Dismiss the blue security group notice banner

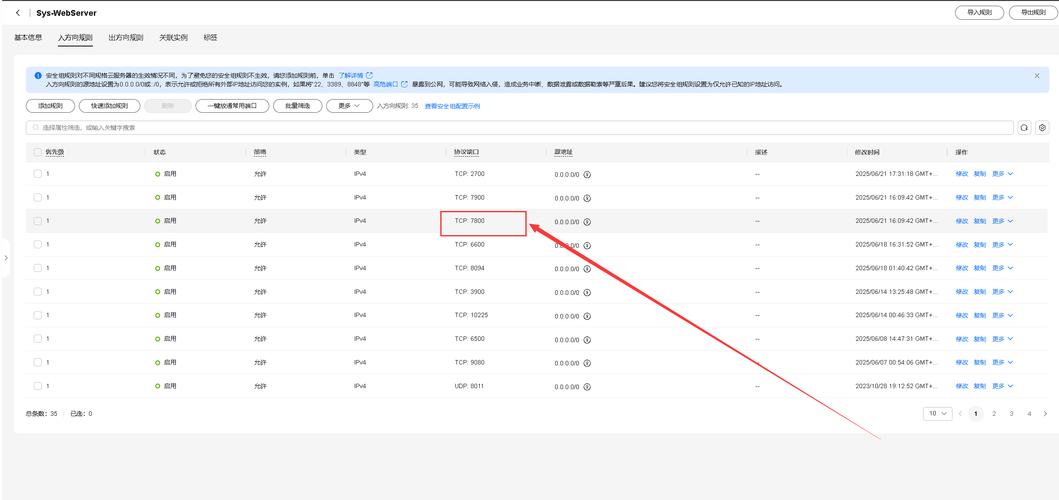tap(1037, 76)
